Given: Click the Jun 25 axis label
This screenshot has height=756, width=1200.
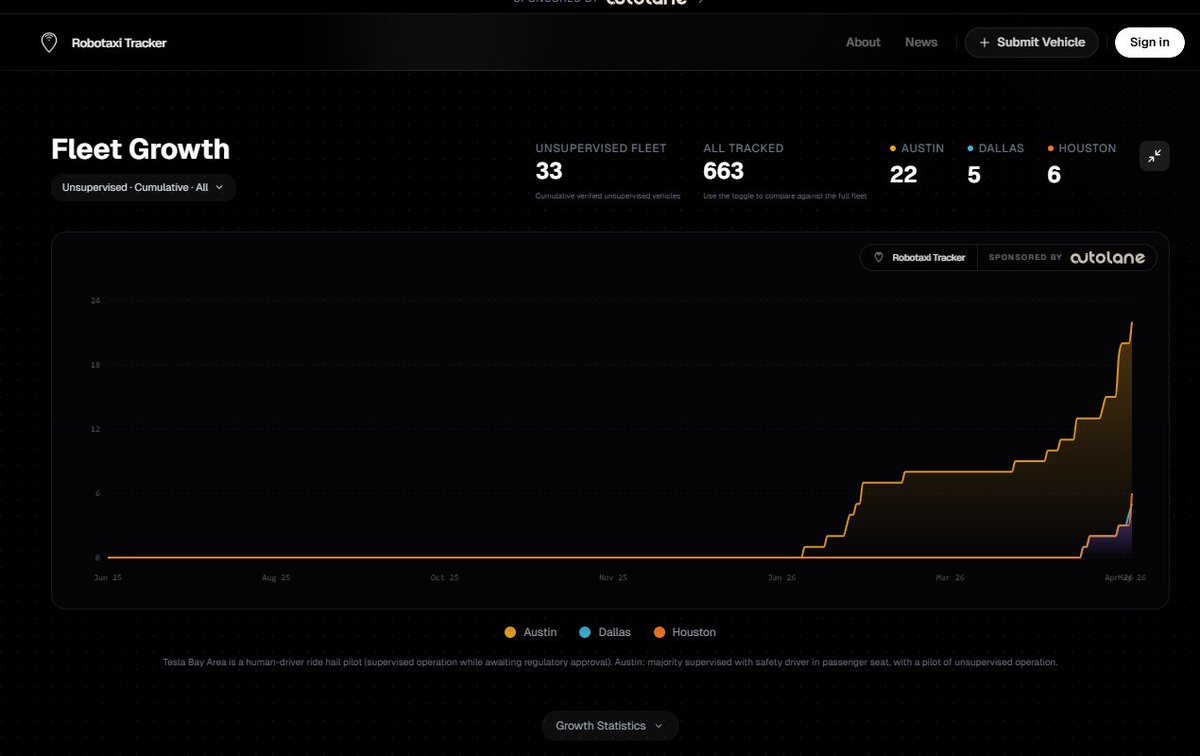Looking at the screenshot, I should coord(108,578).
